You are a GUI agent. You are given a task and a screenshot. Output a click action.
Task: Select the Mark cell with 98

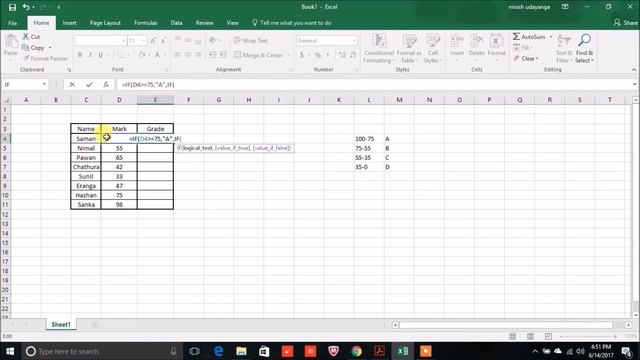click(x=119, y=205)
